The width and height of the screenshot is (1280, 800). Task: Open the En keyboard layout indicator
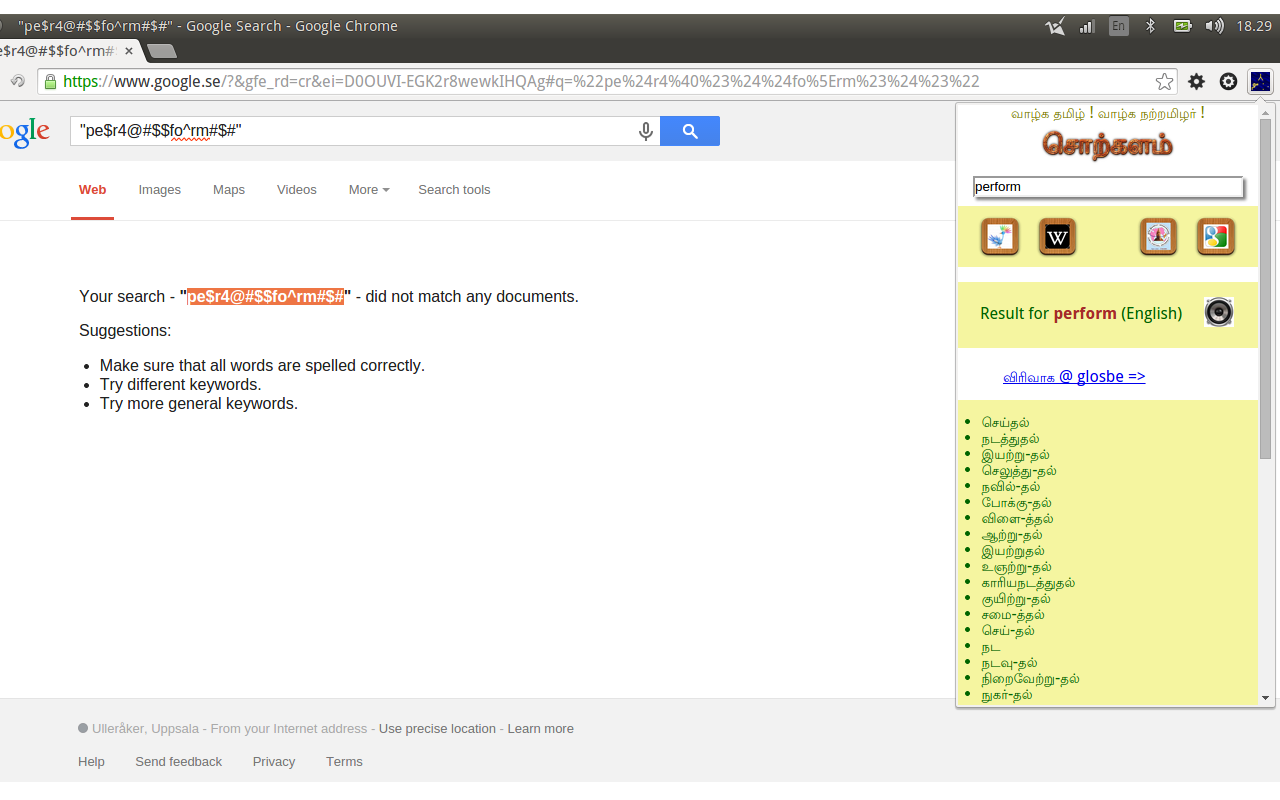point(1119,27)
